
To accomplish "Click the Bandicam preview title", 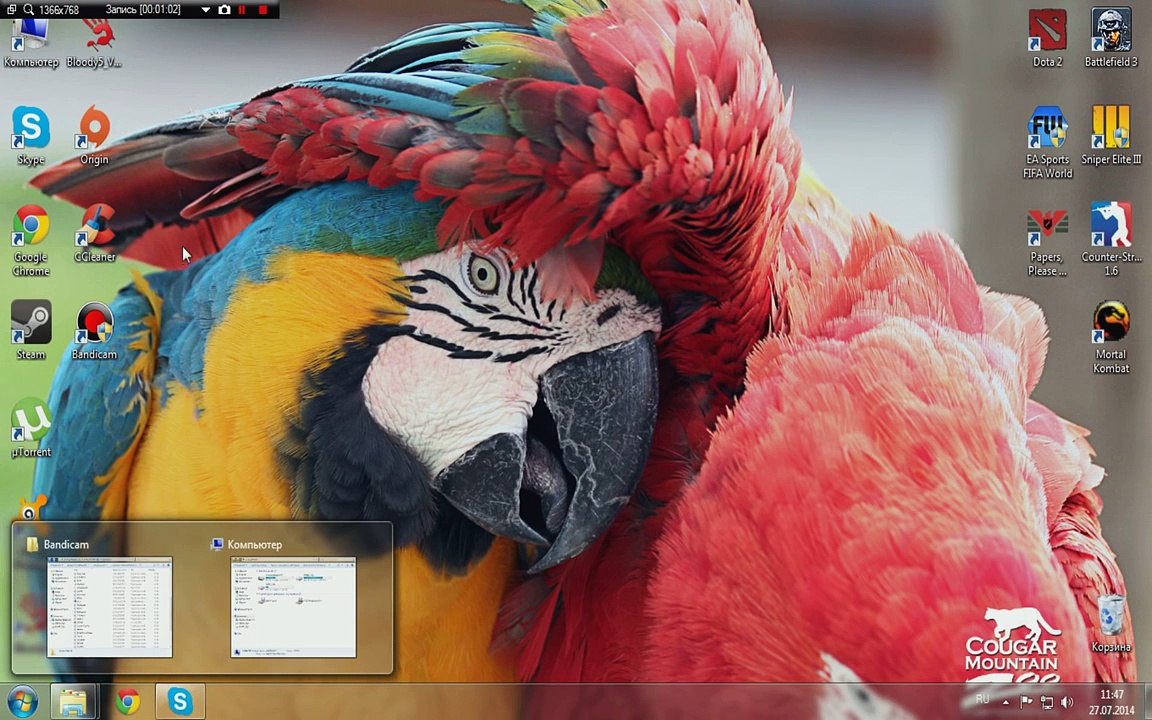I will pos(66,544).
